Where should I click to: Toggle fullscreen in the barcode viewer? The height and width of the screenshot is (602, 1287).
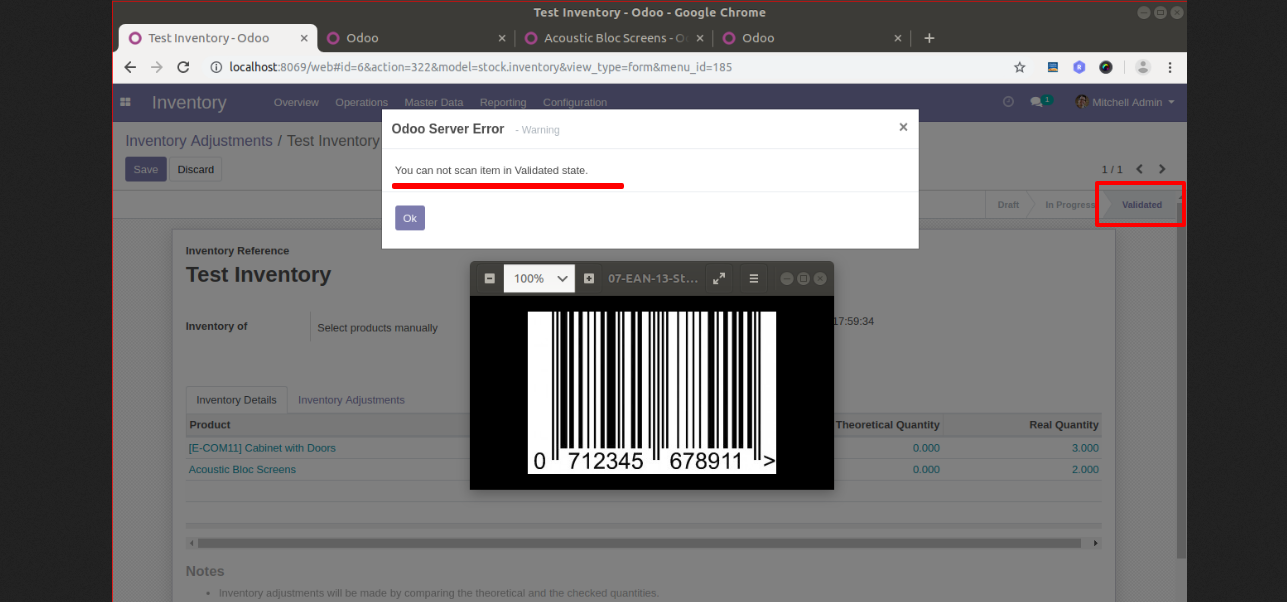tap(719, 278)
